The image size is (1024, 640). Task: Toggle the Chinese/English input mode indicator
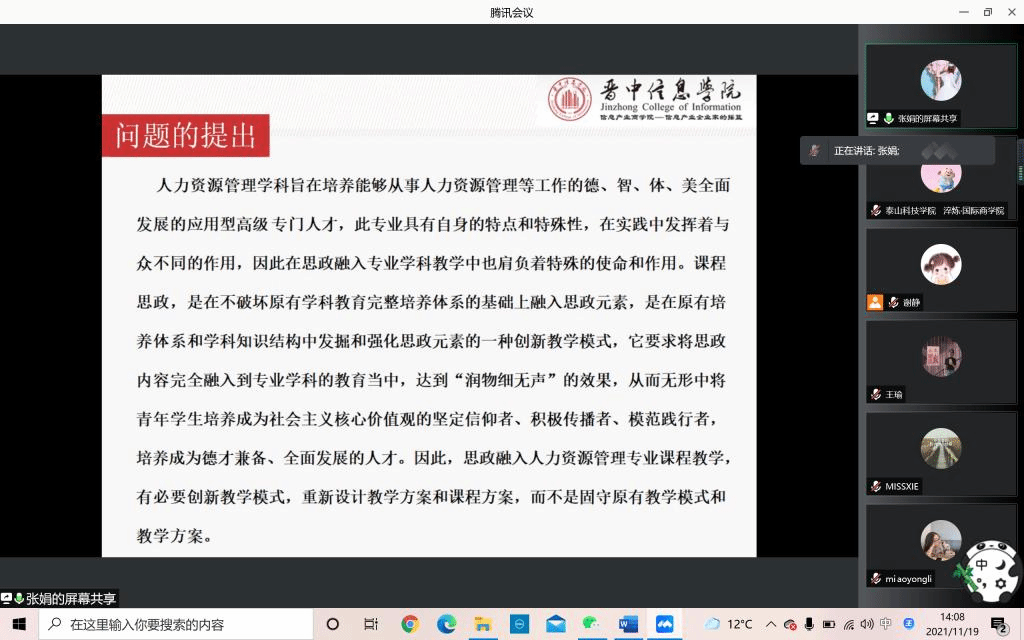[886, 624]
